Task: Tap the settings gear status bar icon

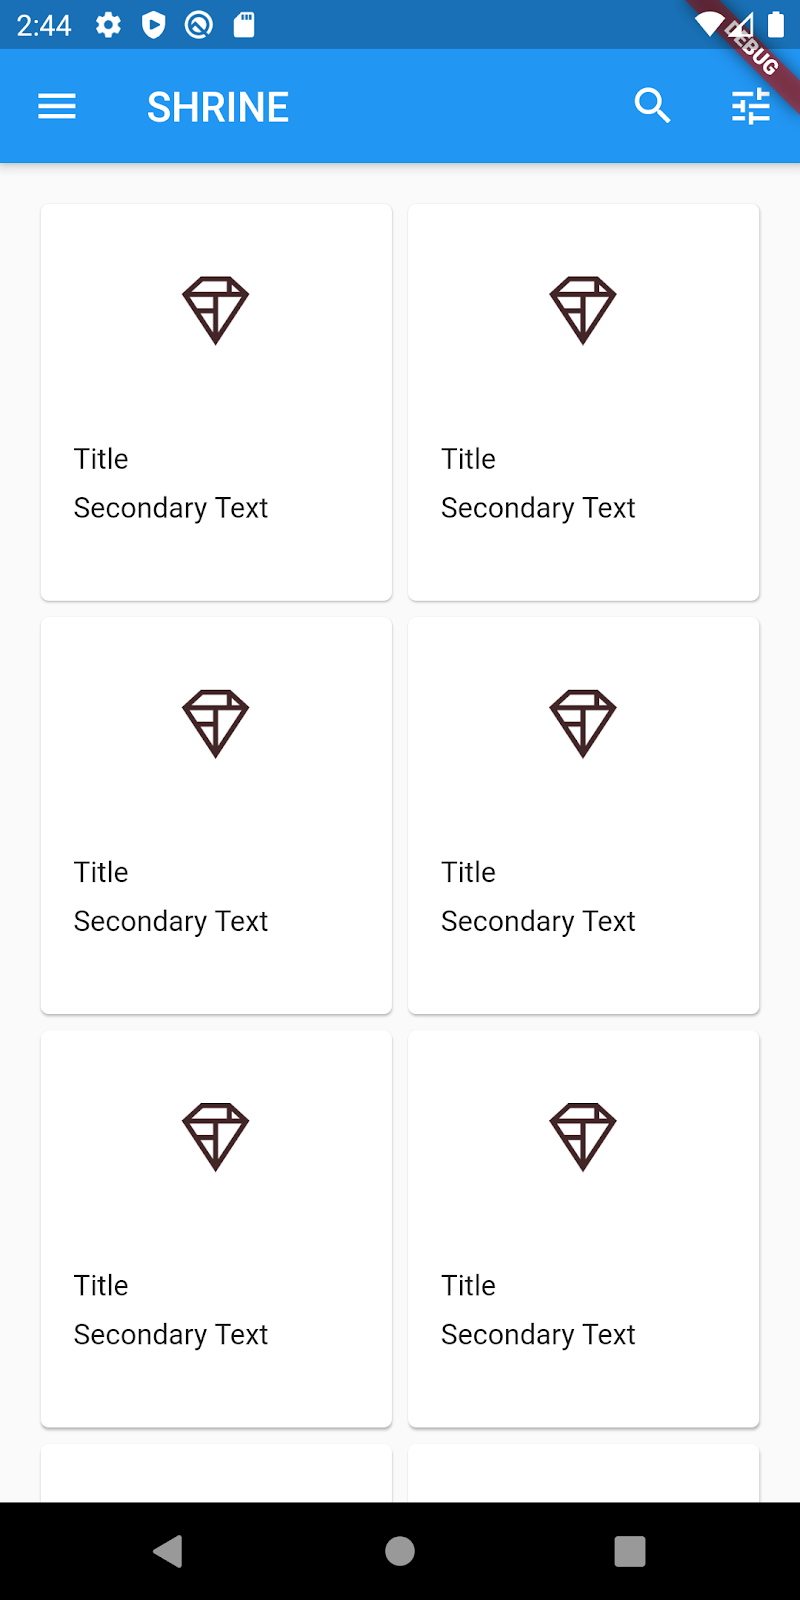Action: click(108, 25)
